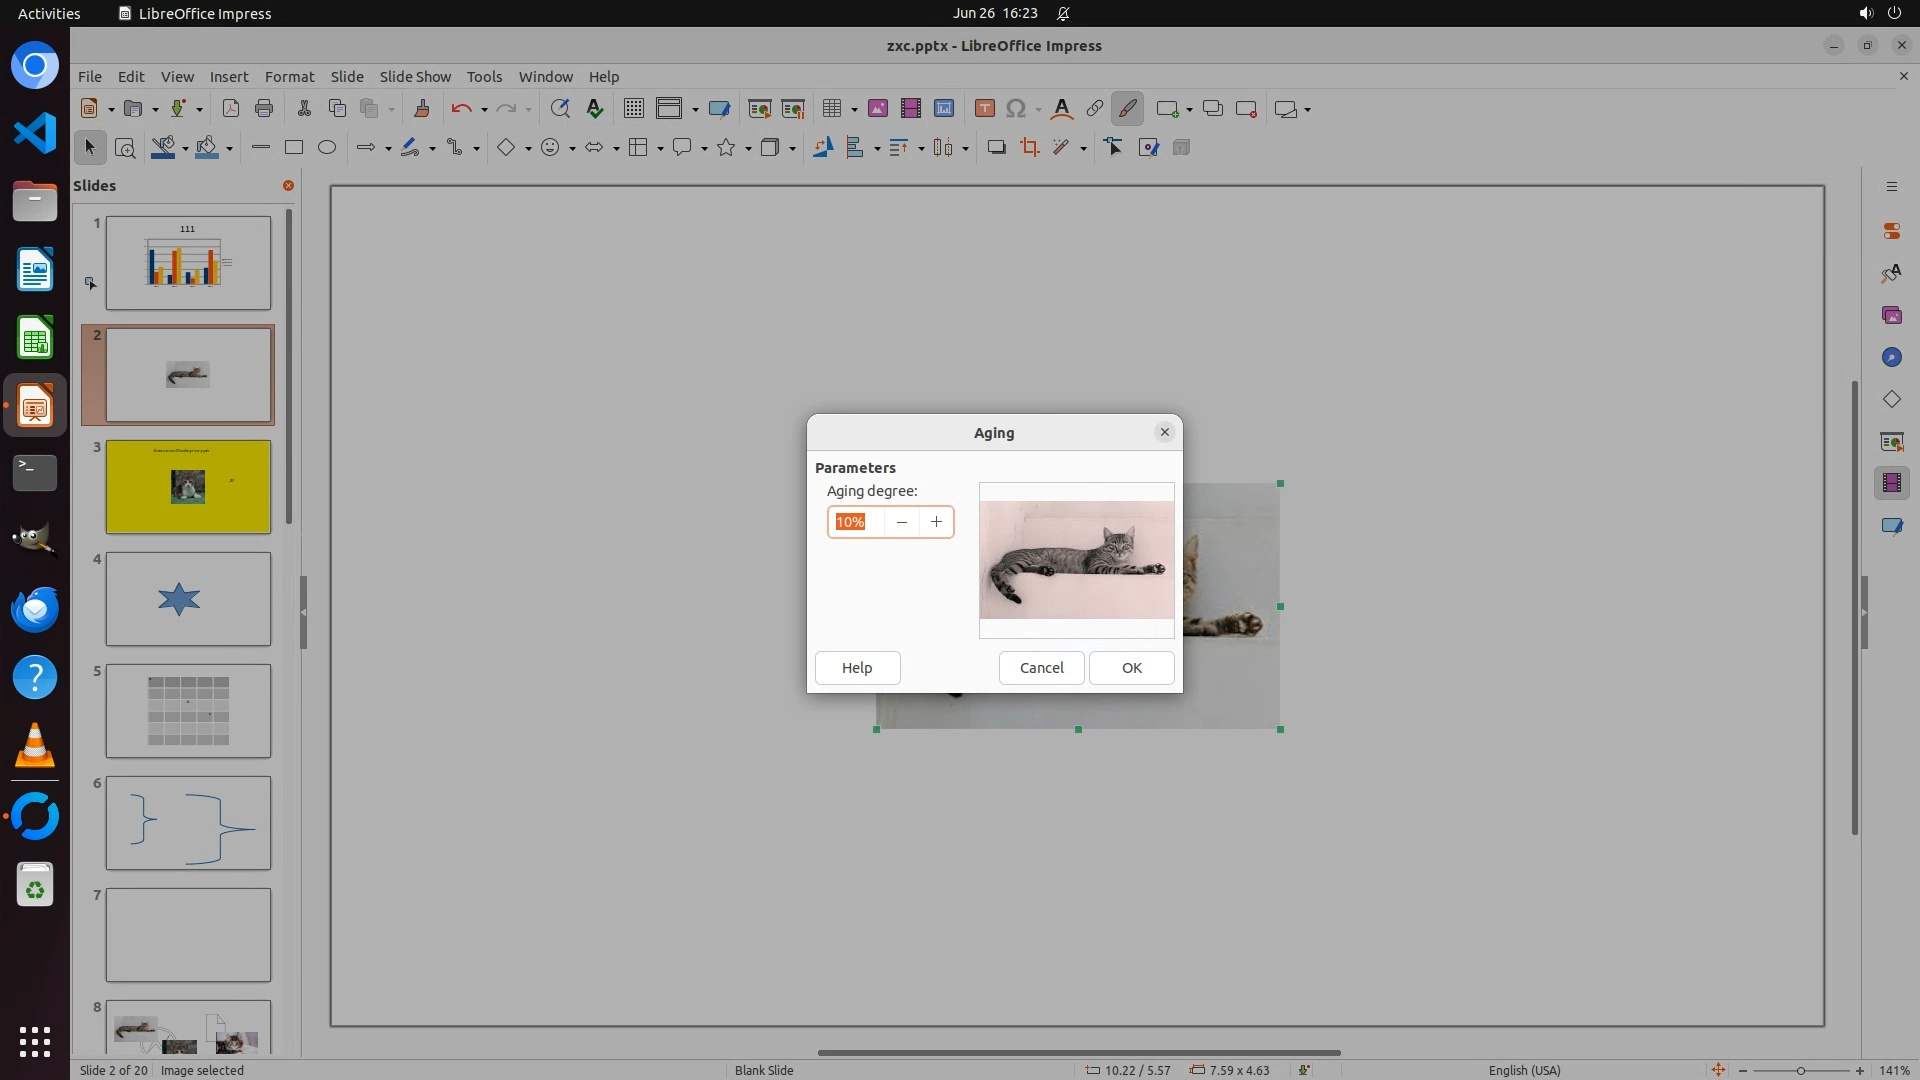Open the Undo history dropdown arrow

[484, 110]
